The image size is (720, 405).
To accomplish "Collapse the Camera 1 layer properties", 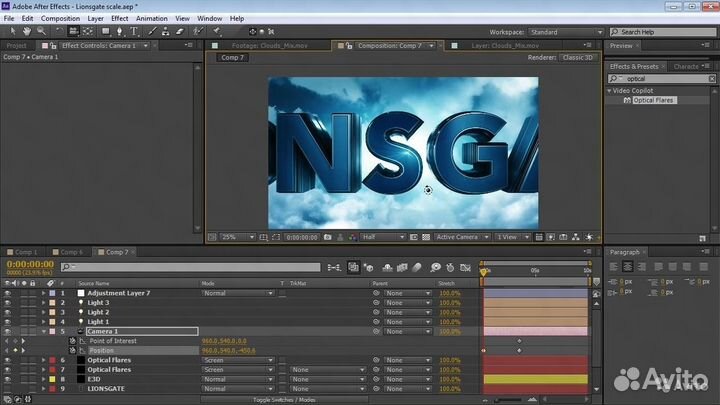I will coord(44,332).
